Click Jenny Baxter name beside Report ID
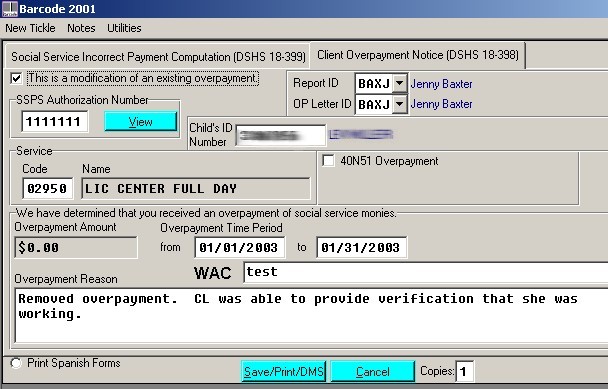 (441, 84)
